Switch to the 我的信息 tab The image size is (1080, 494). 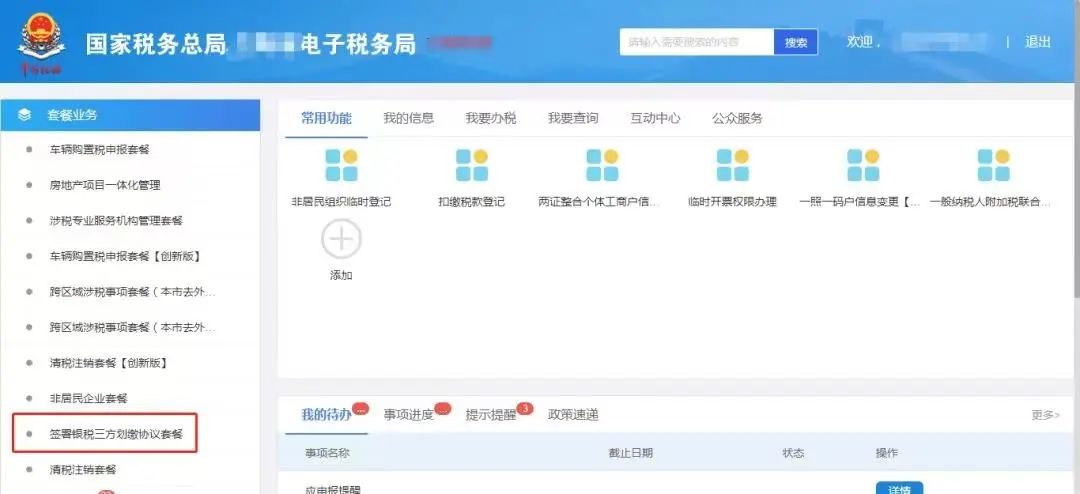coord(408,118)
